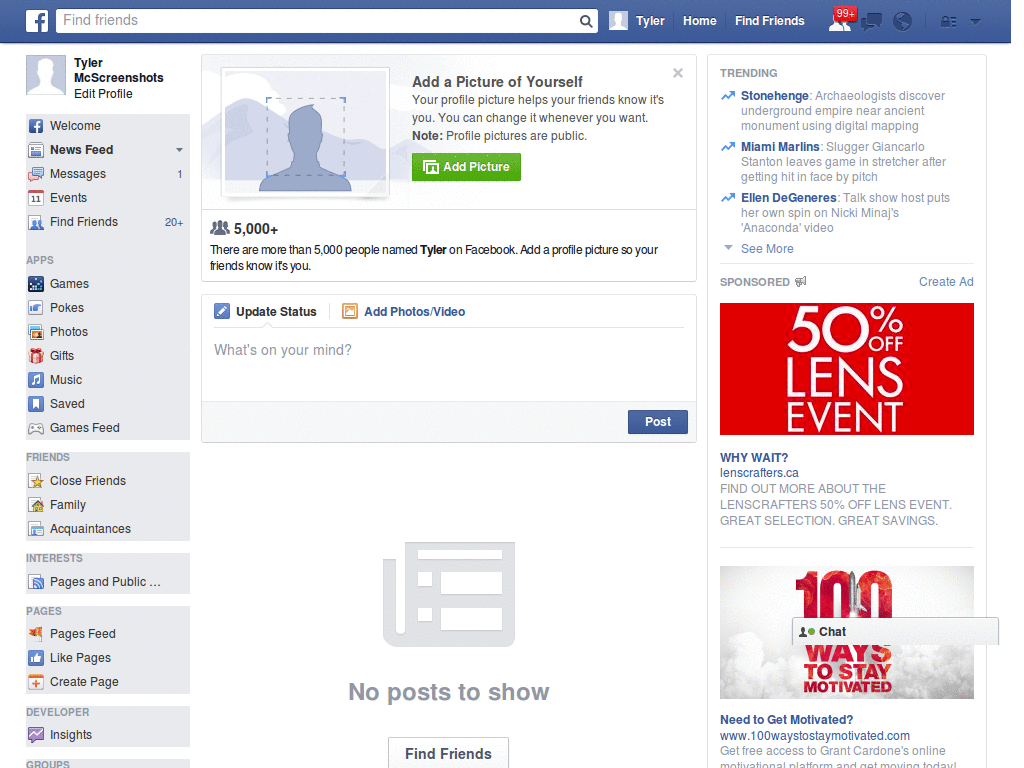Click the What's on your mind box
Viewport: 1024px width, 768px height.
[x=449, y=364]
